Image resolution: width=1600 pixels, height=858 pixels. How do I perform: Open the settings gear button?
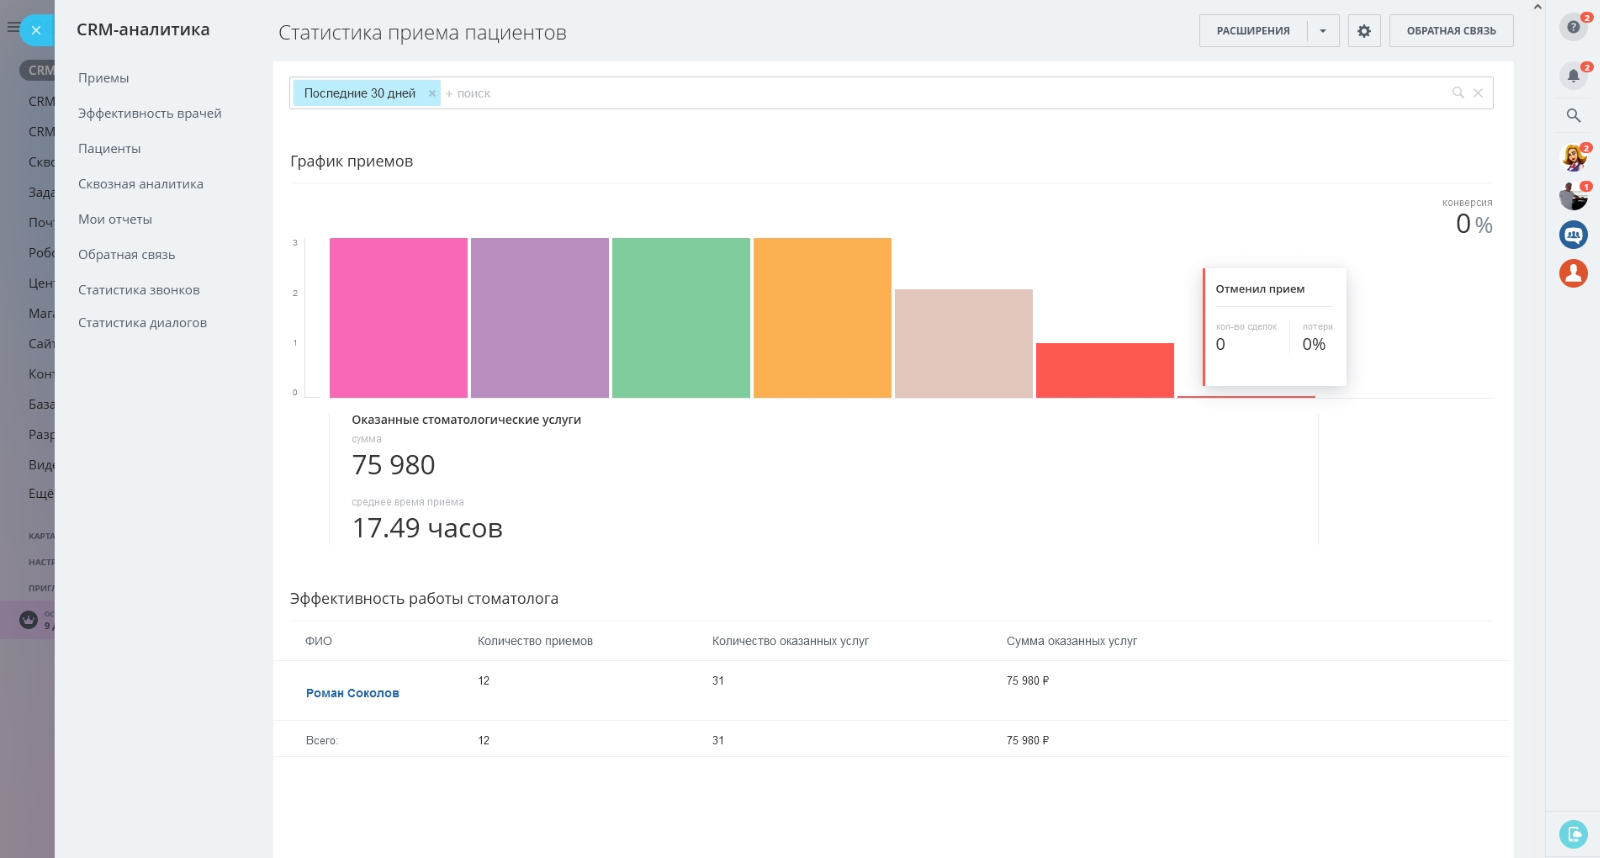tap(1364, 31)
